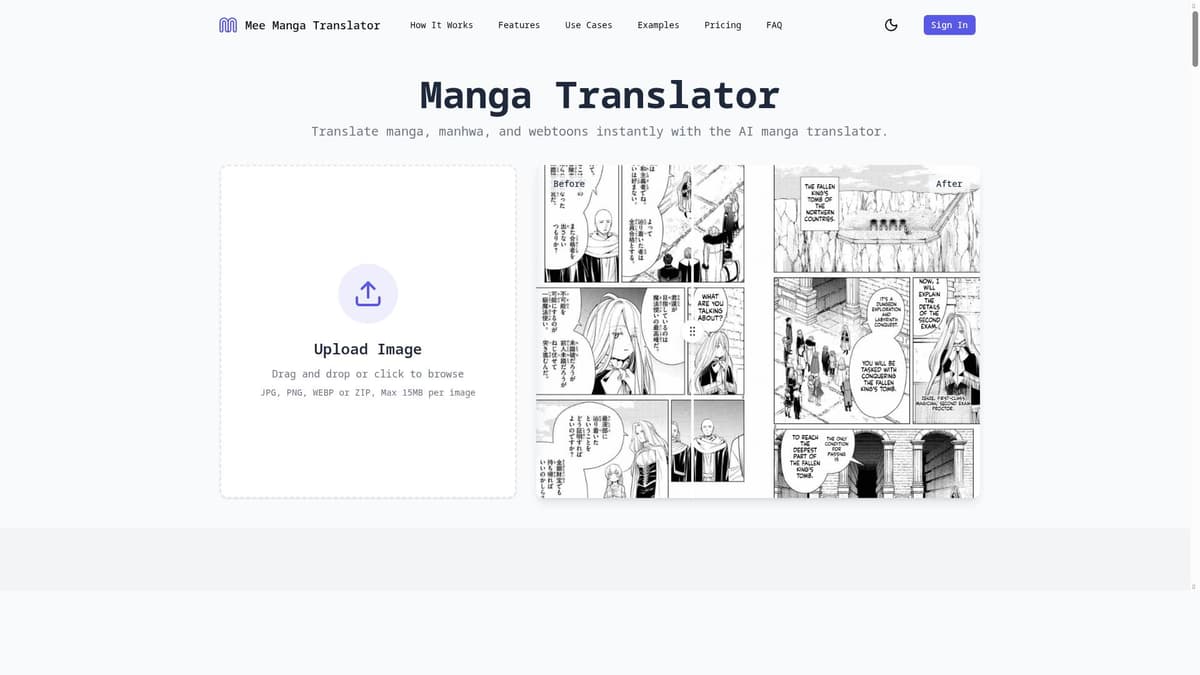Click the dotted drag-handle on the comparison image
The width and height of the screenshot is (1200, 675).
click(x=692, y=331)
